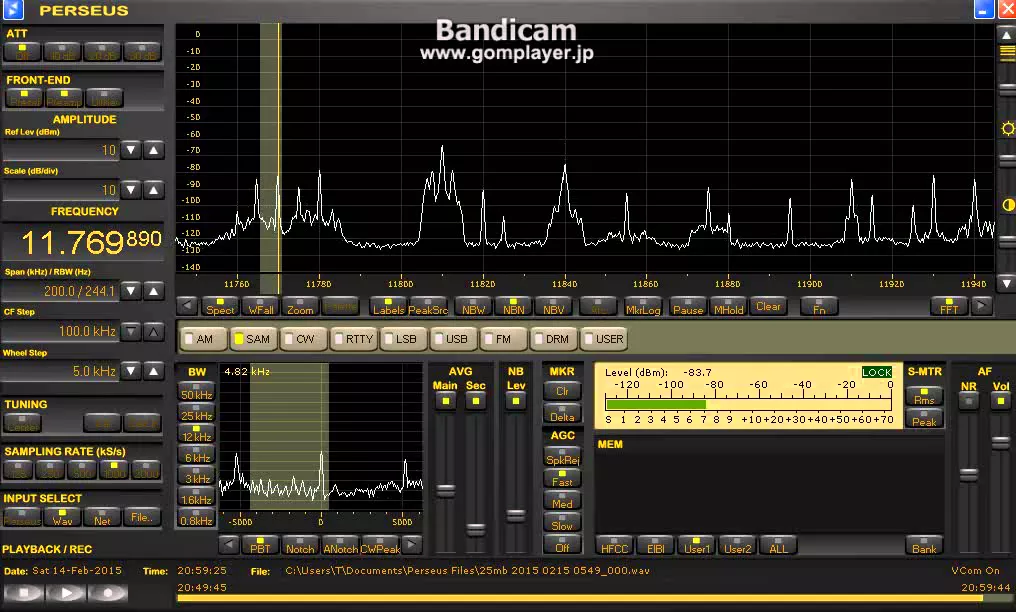Click the contrast half-circle icon beside the spectrum
This screenshot has height=612, width=1016.
click(1008, 205)
